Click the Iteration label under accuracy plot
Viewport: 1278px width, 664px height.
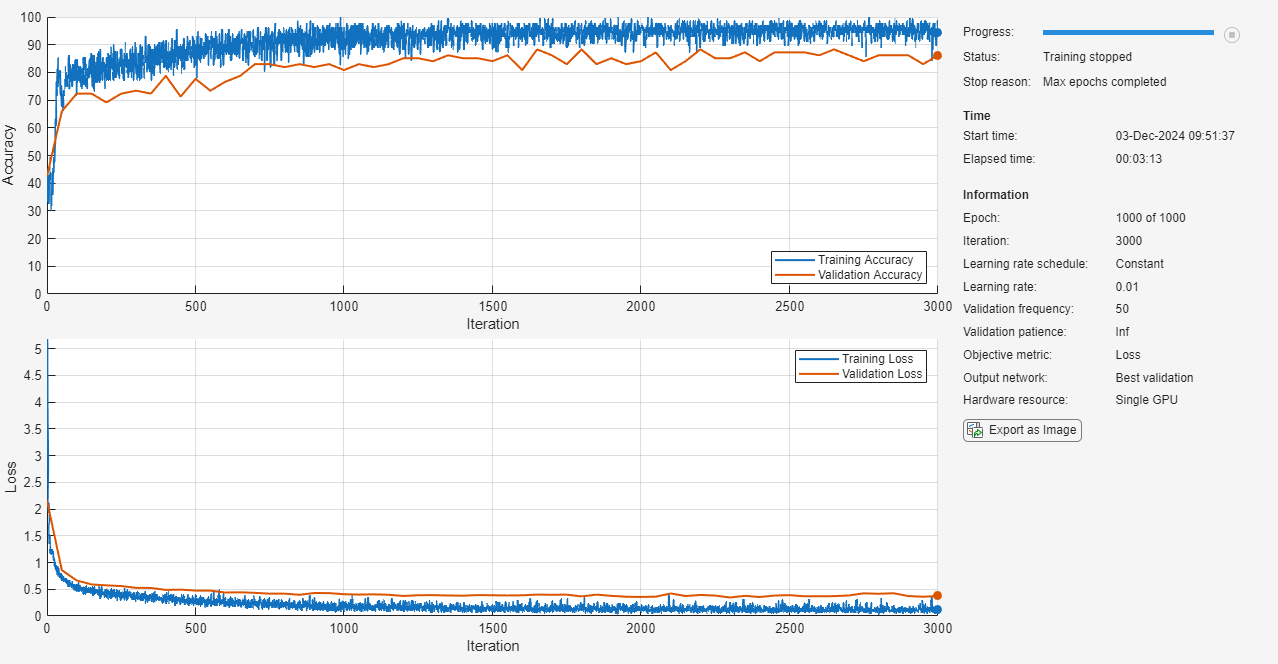[493, 324]
